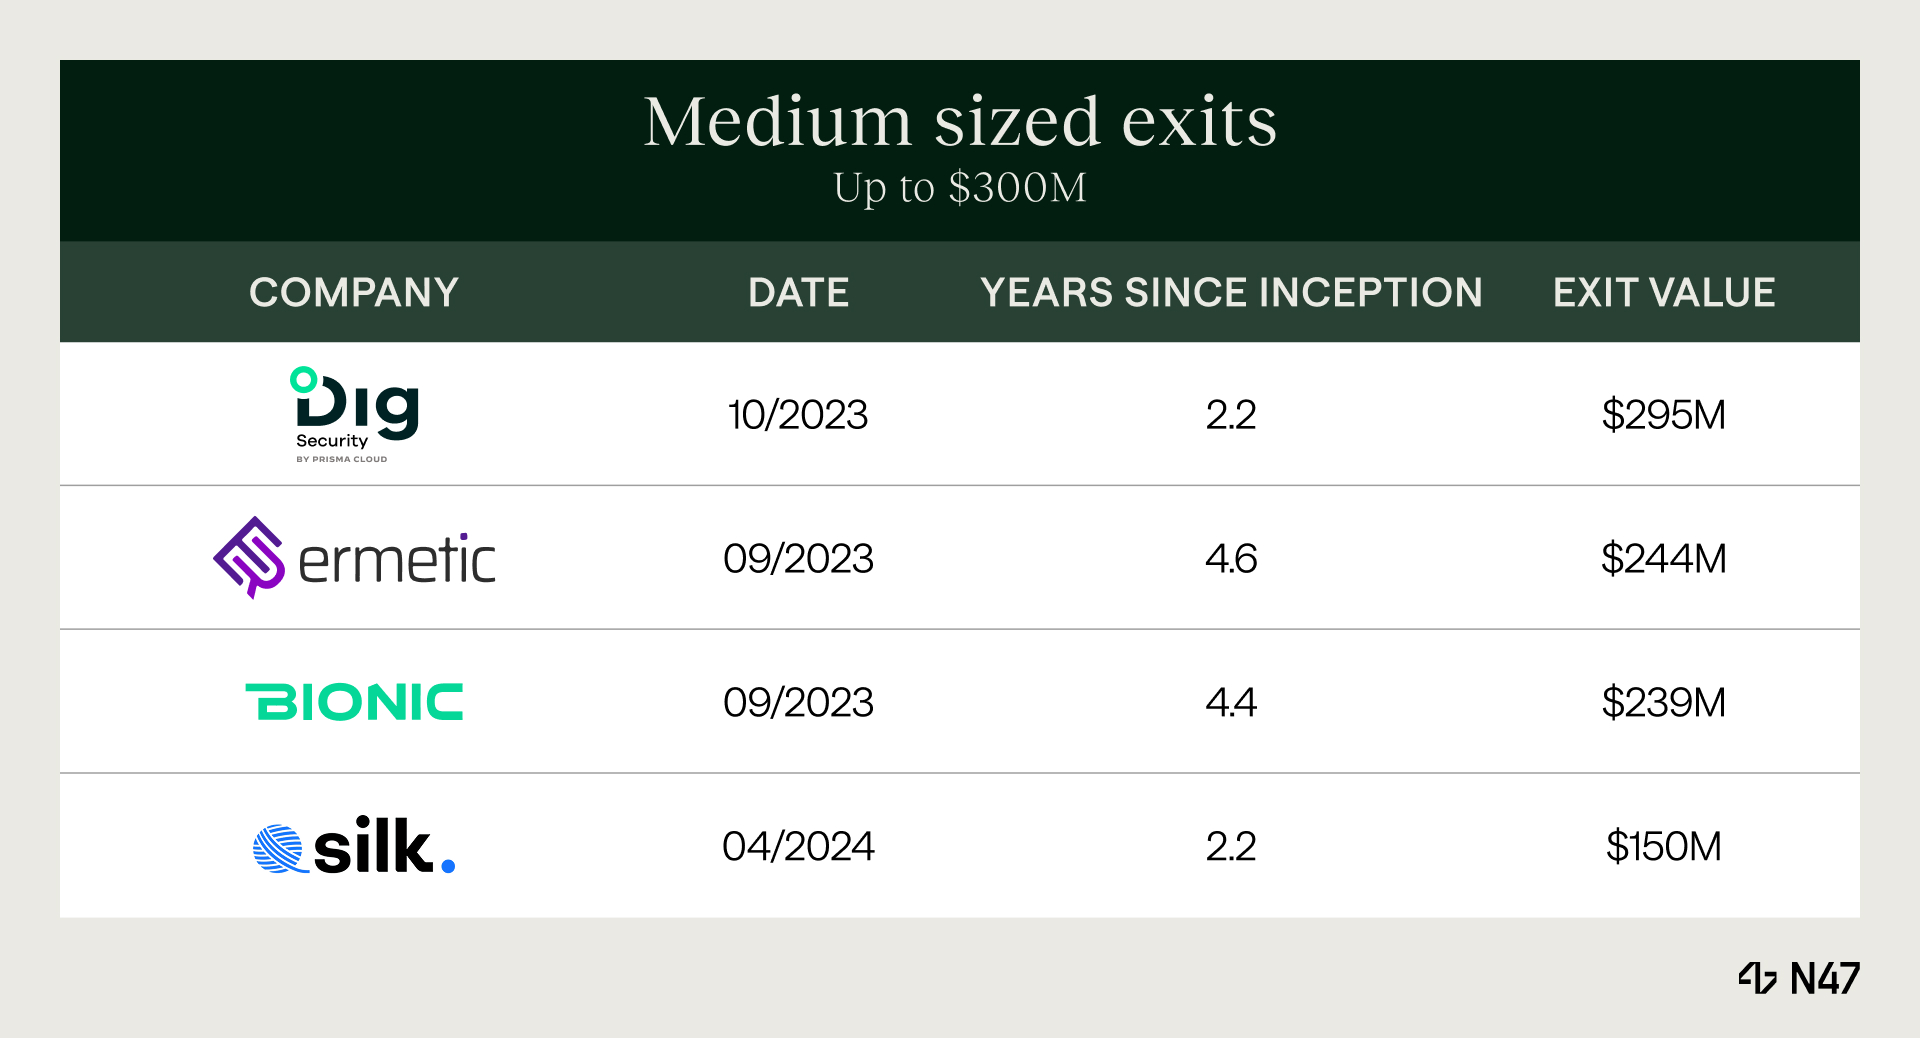1920x1038 pixels.
Task: Click the 04/2024 date cell
Action: 798,847
